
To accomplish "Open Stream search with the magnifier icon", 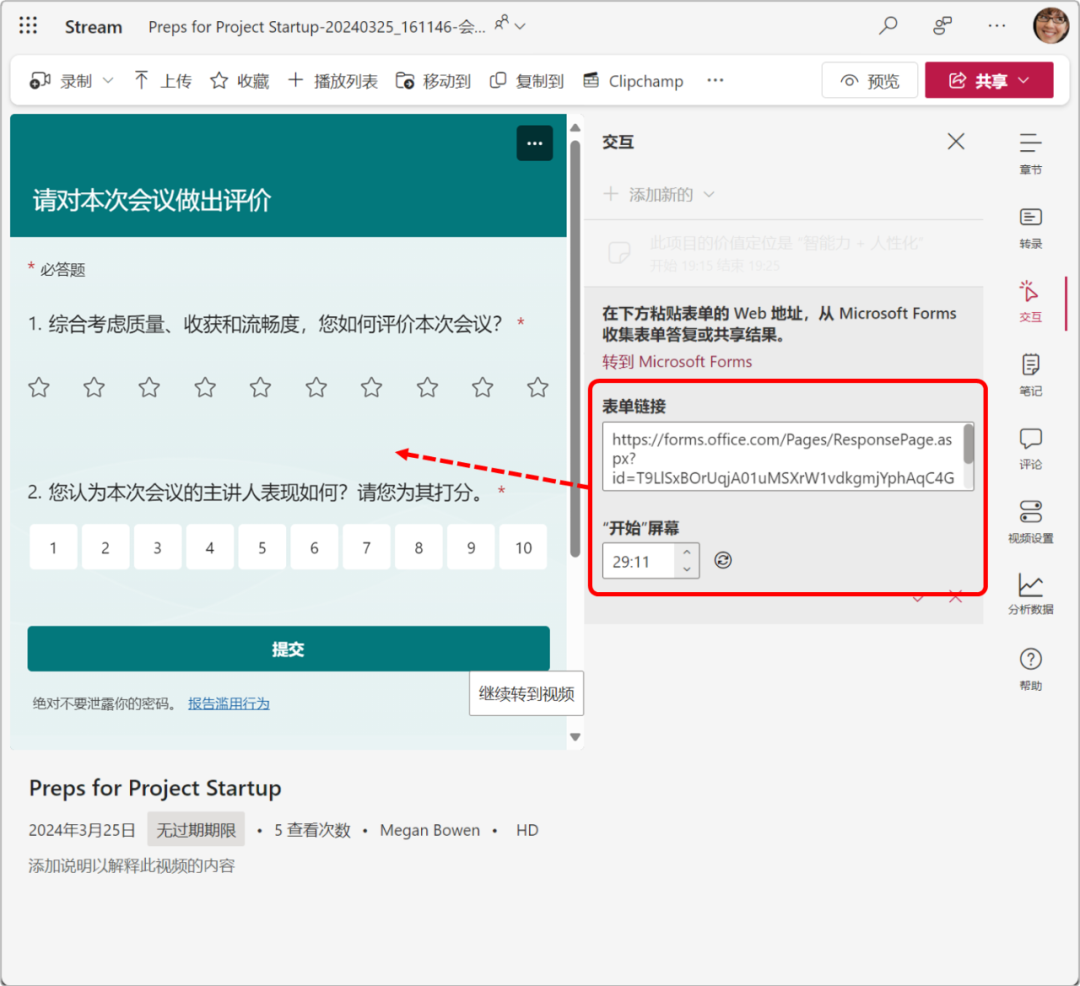I will (888, 26).
